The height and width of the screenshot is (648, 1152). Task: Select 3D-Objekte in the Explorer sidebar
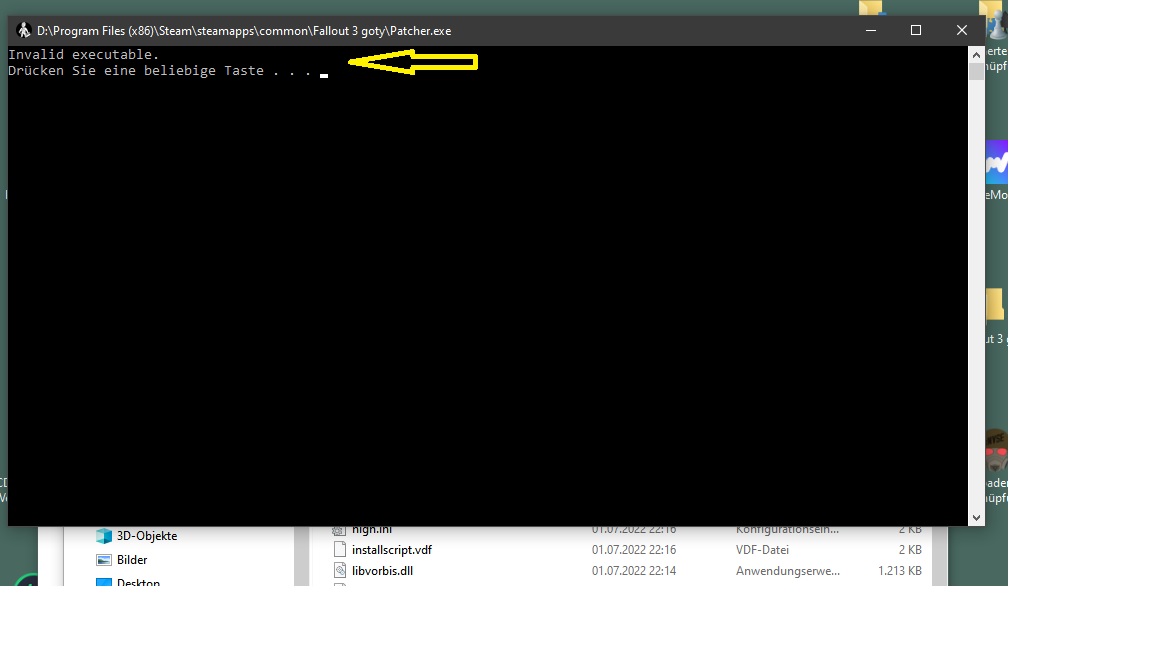(x=146, y=536)
